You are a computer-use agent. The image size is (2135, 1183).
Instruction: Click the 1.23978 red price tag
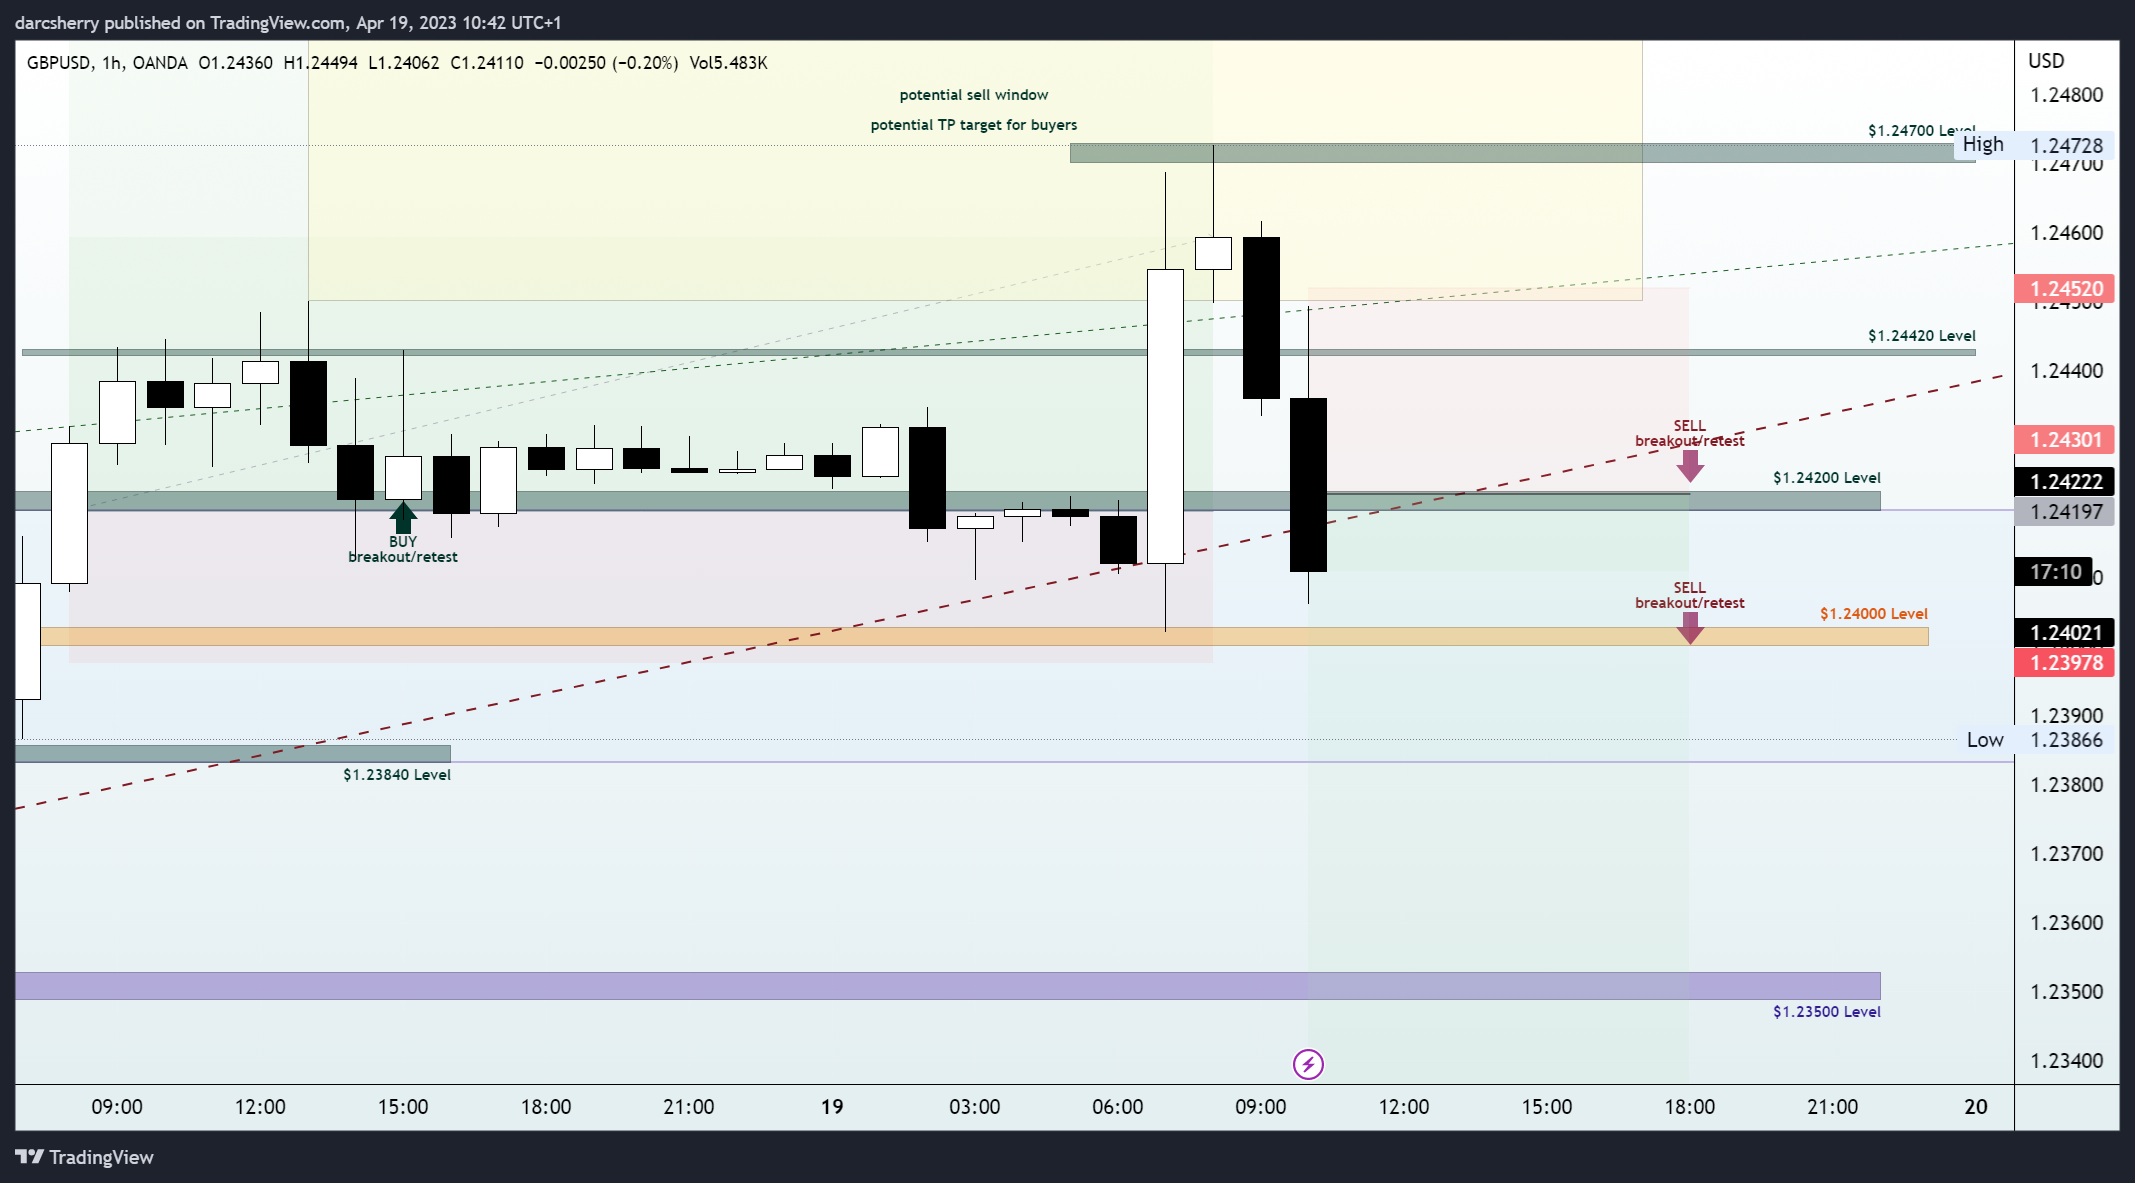pos(2065,663)
